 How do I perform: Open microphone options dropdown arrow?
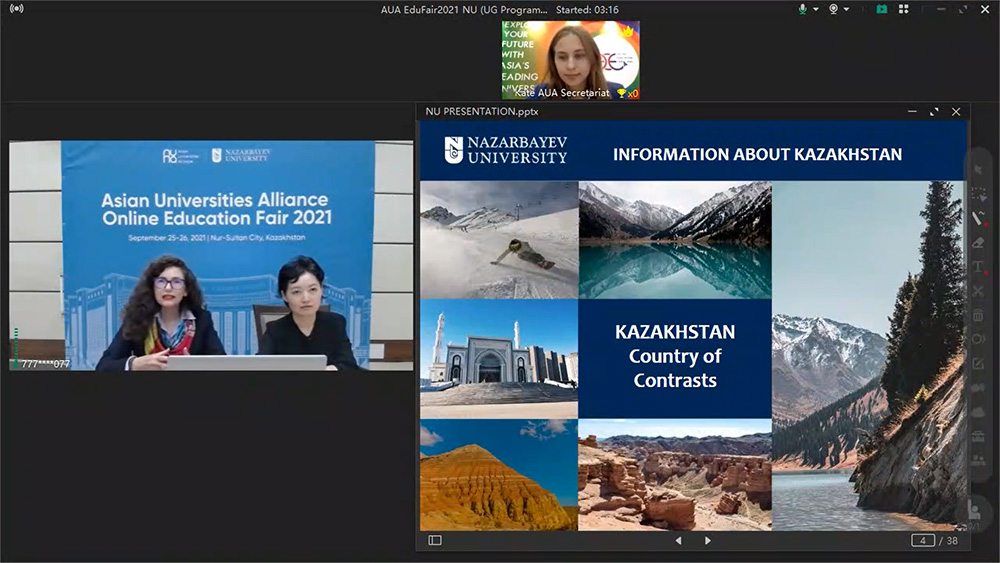point(816,10)
